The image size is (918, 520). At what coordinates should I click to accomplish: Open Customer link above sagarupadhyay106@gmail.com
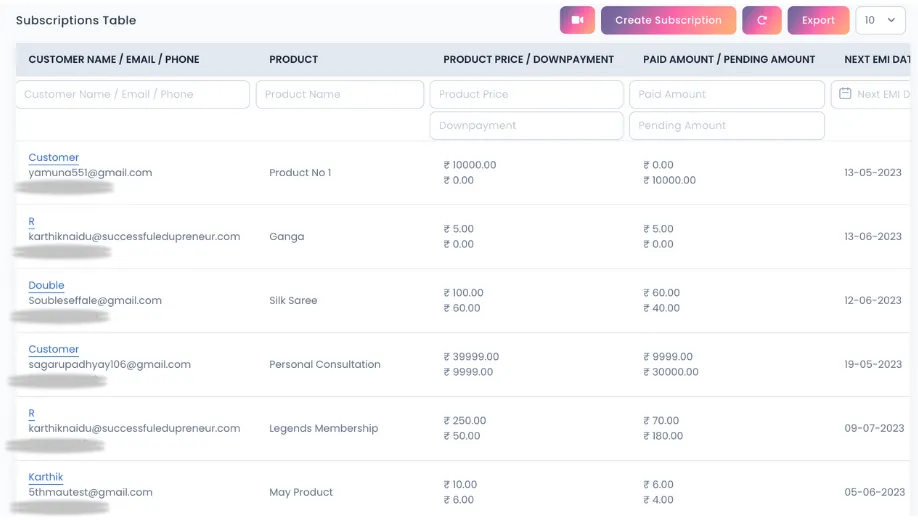(x=53, y=349)
